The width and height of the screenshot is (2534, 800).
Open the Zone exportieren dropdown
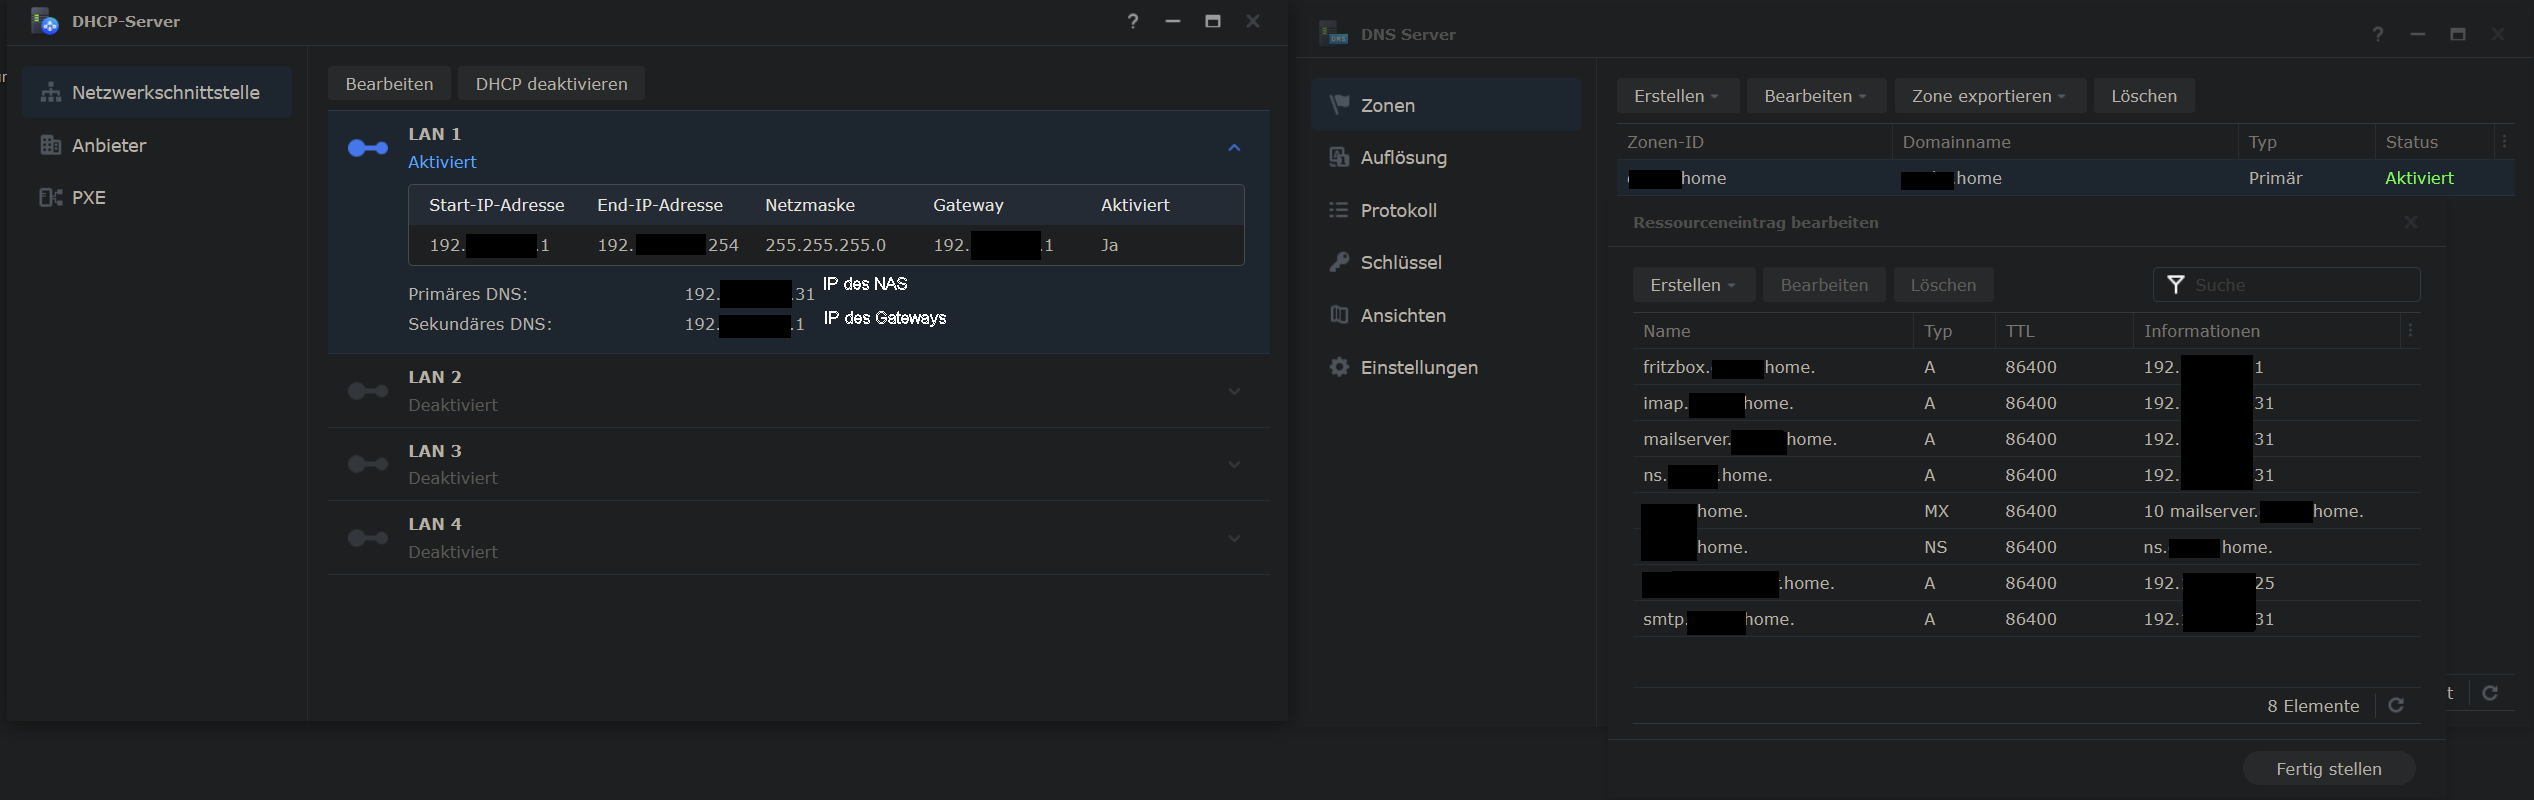tap(1989, 96)
